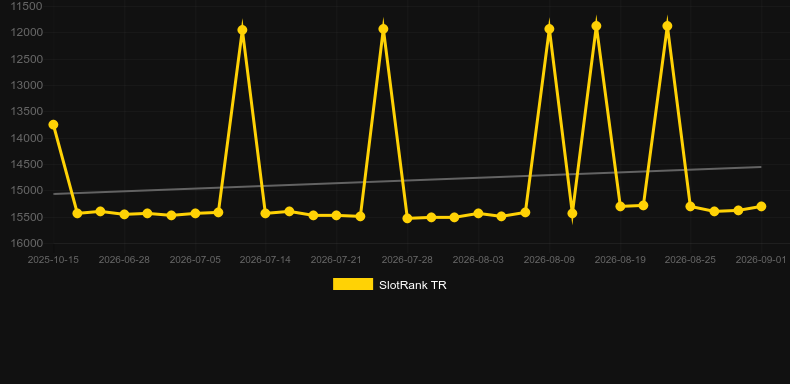Click the x-axis label 2026-07-21
This screenshot has width=790, height=384.
pyautogui.click(x=336, y=260)
